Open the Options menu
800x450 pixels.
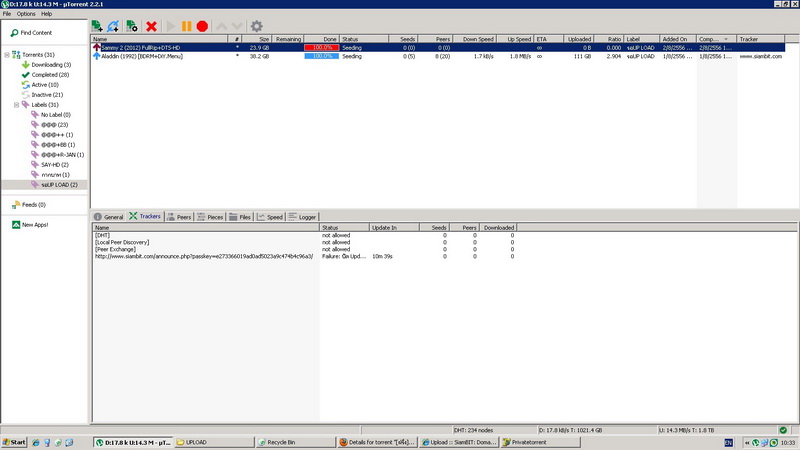point(26,14)
